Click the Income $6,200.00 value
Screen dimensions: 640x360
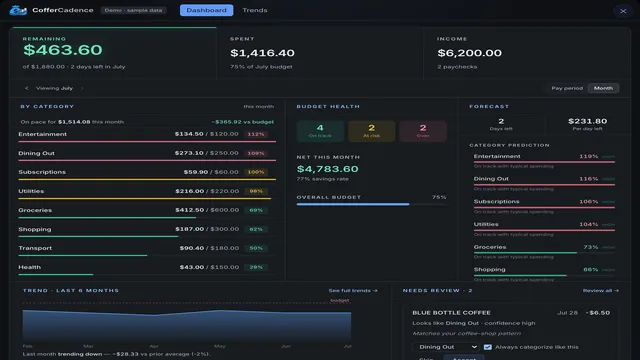[469, 53]
